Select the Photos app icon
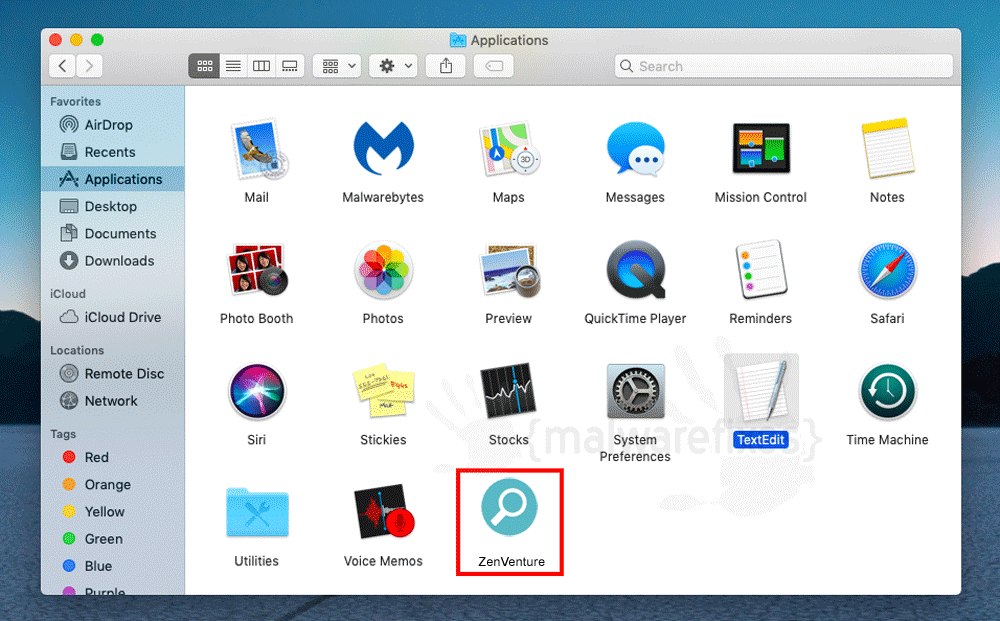Viewport: 1000px width, 621px height. 383,270
